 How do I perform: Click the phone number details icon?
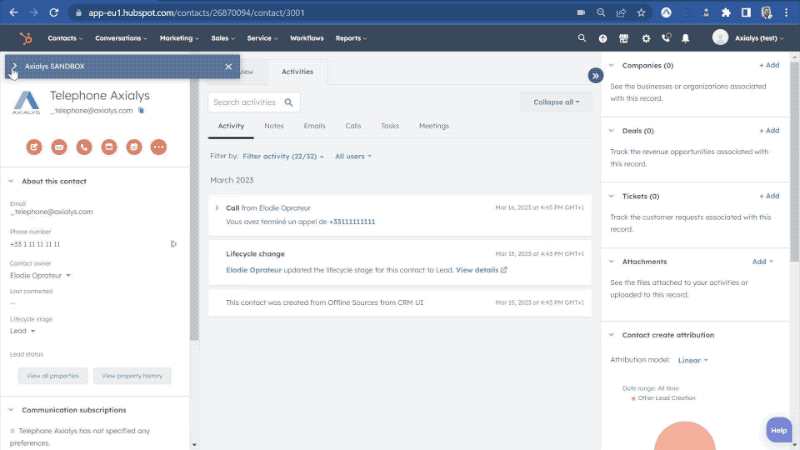pos(173,244)
